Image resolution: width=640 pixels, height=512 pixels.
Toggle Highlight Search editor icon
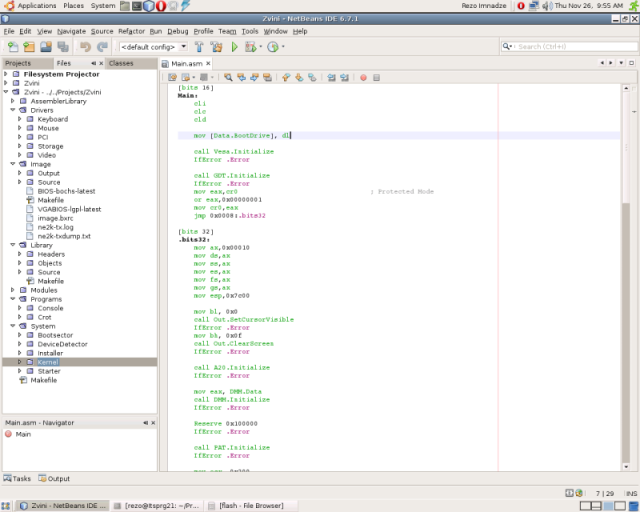(x=267, y=77)
